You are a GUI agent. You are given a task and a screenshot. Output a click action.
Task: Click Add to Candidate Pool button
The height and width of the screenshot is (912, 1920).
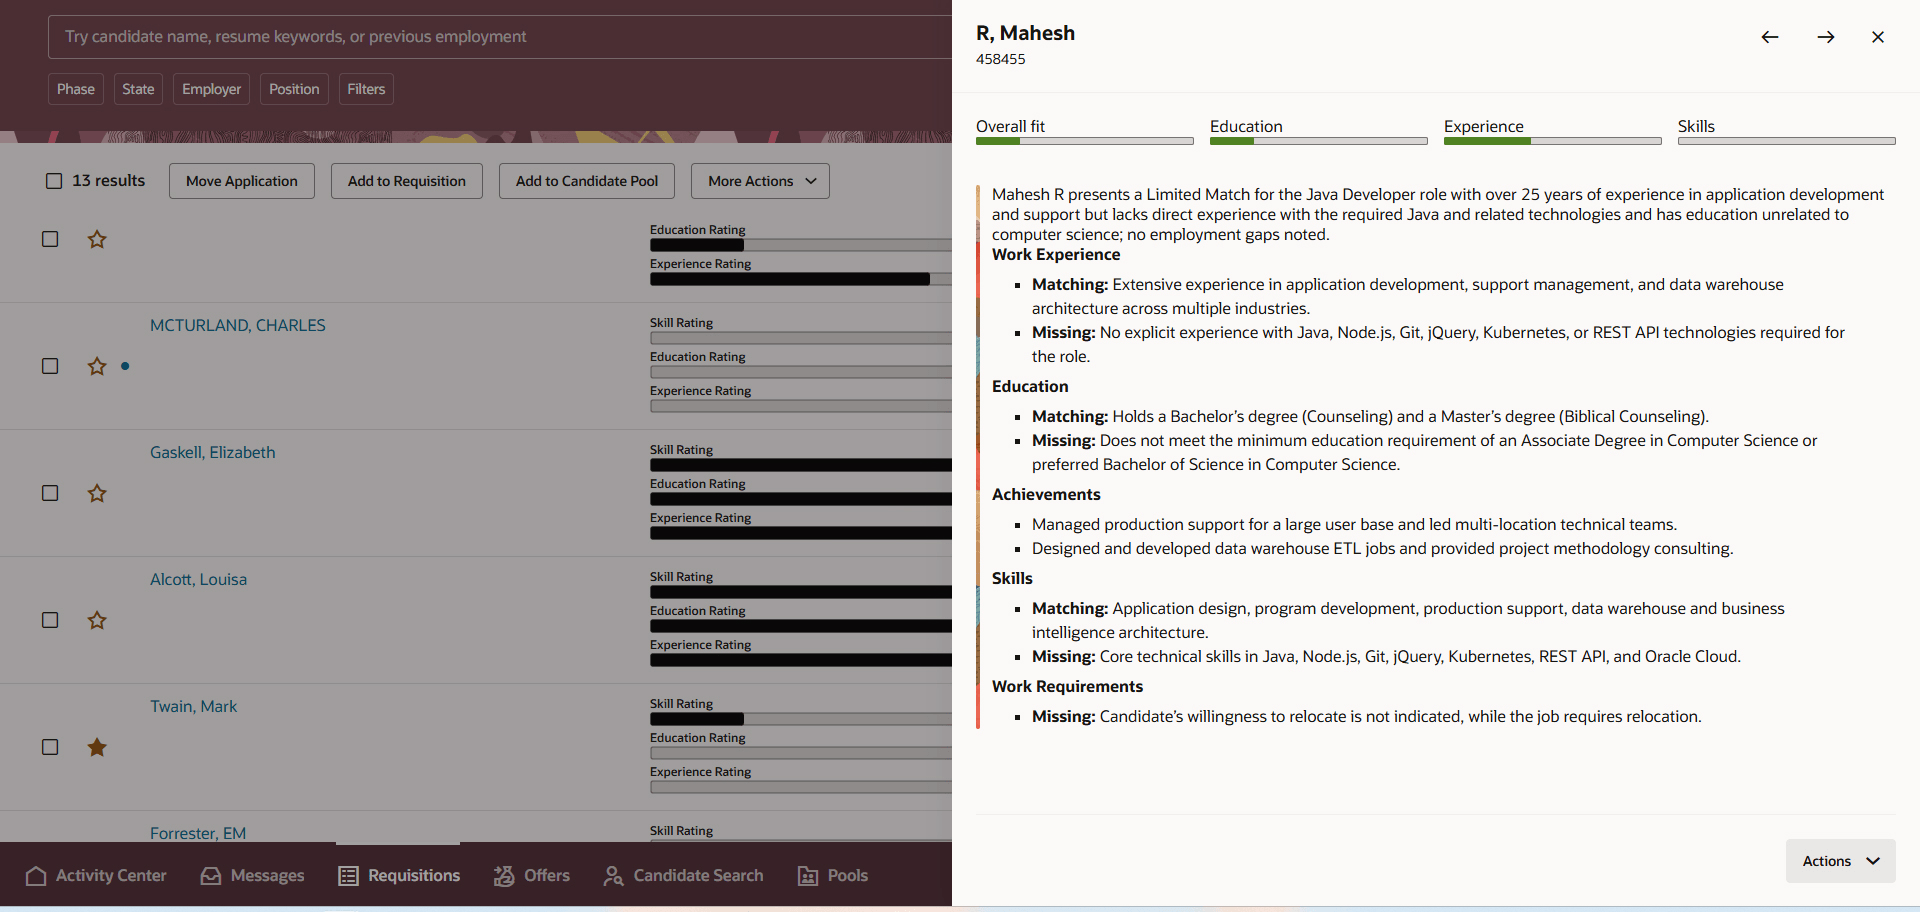click(587, 181)
